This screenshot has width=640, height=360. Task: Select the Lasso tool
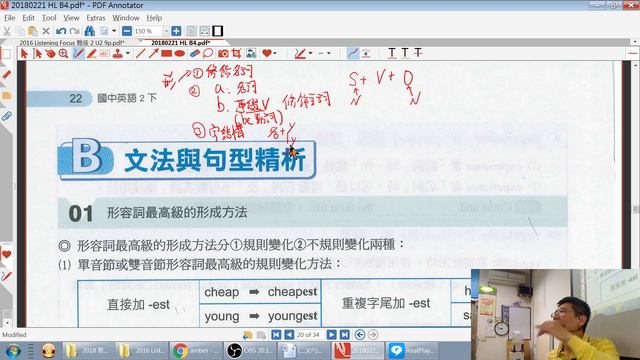[x=208, y=53]
